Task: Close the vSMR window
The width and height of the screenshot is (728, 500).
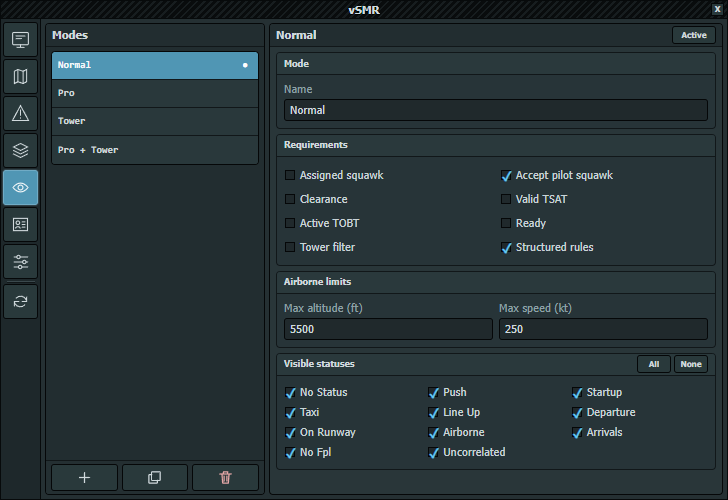Action: pyautogui.click(x=717, y=9)
